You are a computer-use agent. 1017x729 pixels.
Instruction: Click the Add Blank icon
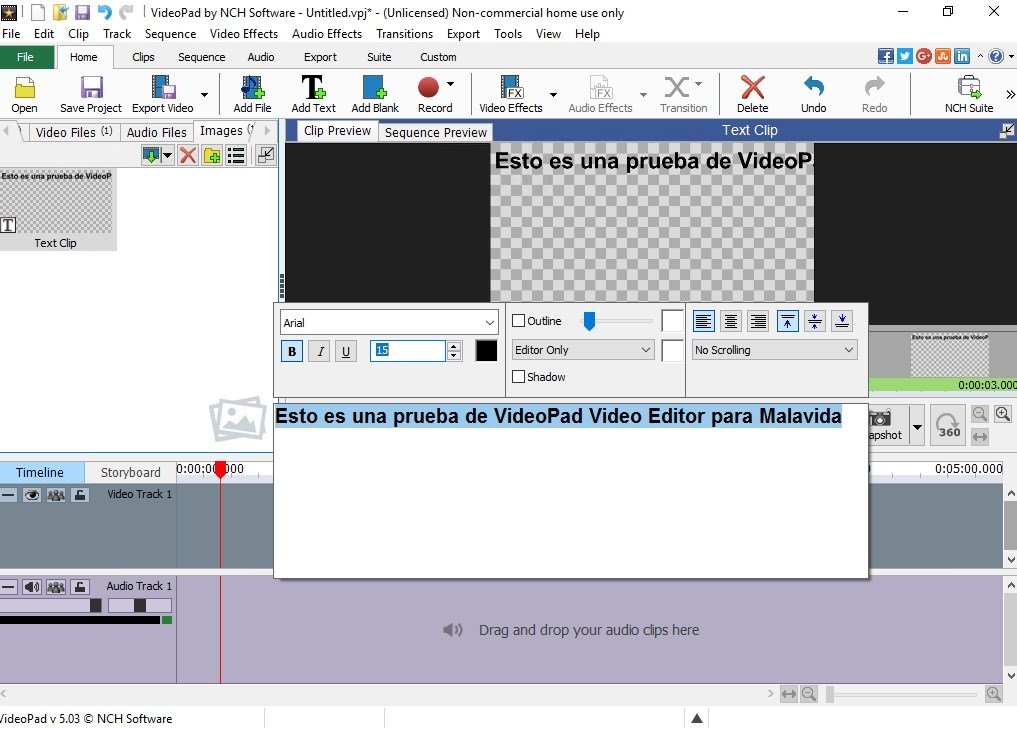click(x=375, y=94)
